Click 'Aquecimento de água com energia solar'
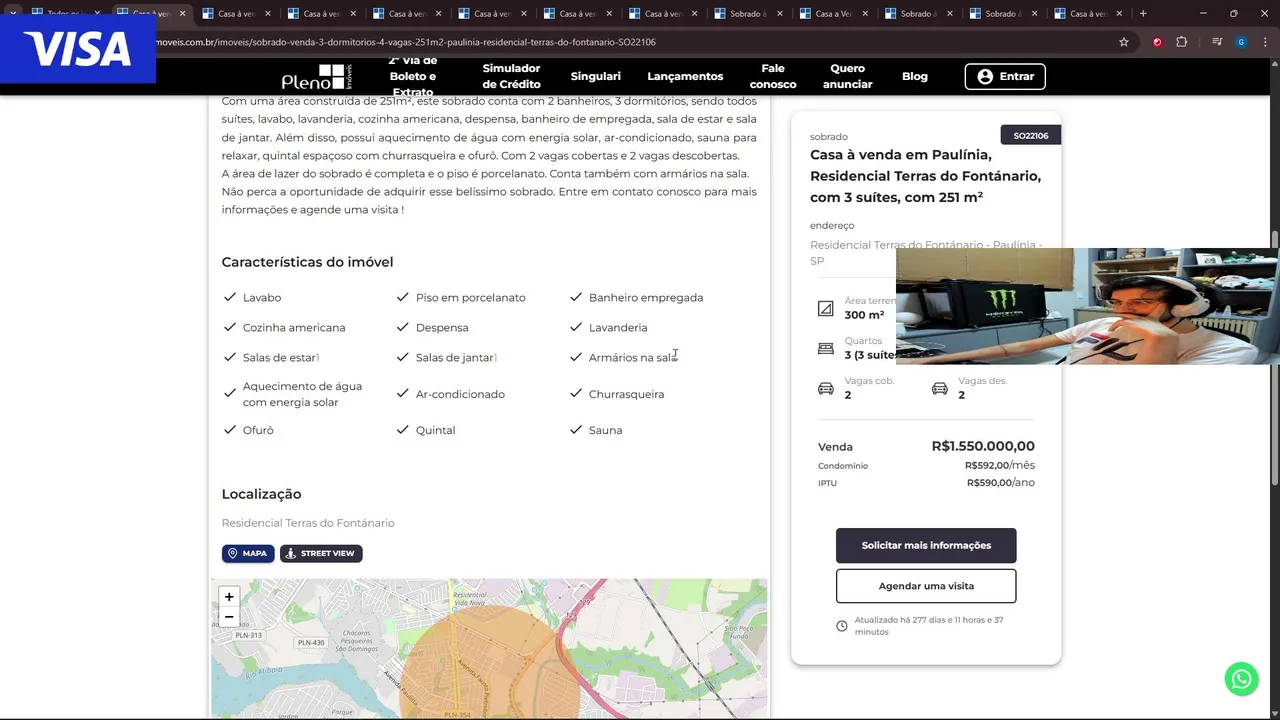This screenshot has width=1280, height=720. coord(302,394)
